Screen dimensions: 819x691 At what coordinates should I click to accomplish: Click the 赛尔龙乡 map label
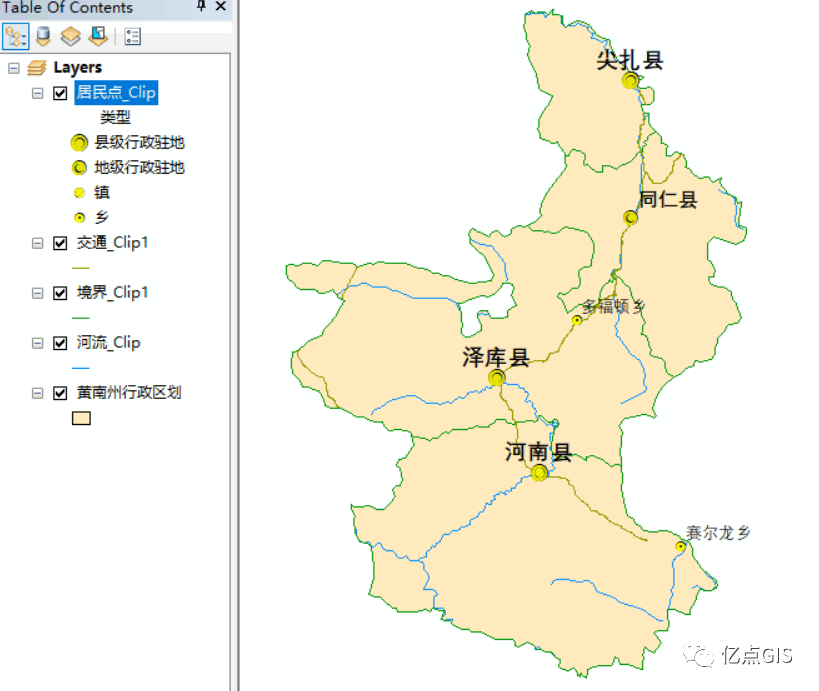(719, 533)
